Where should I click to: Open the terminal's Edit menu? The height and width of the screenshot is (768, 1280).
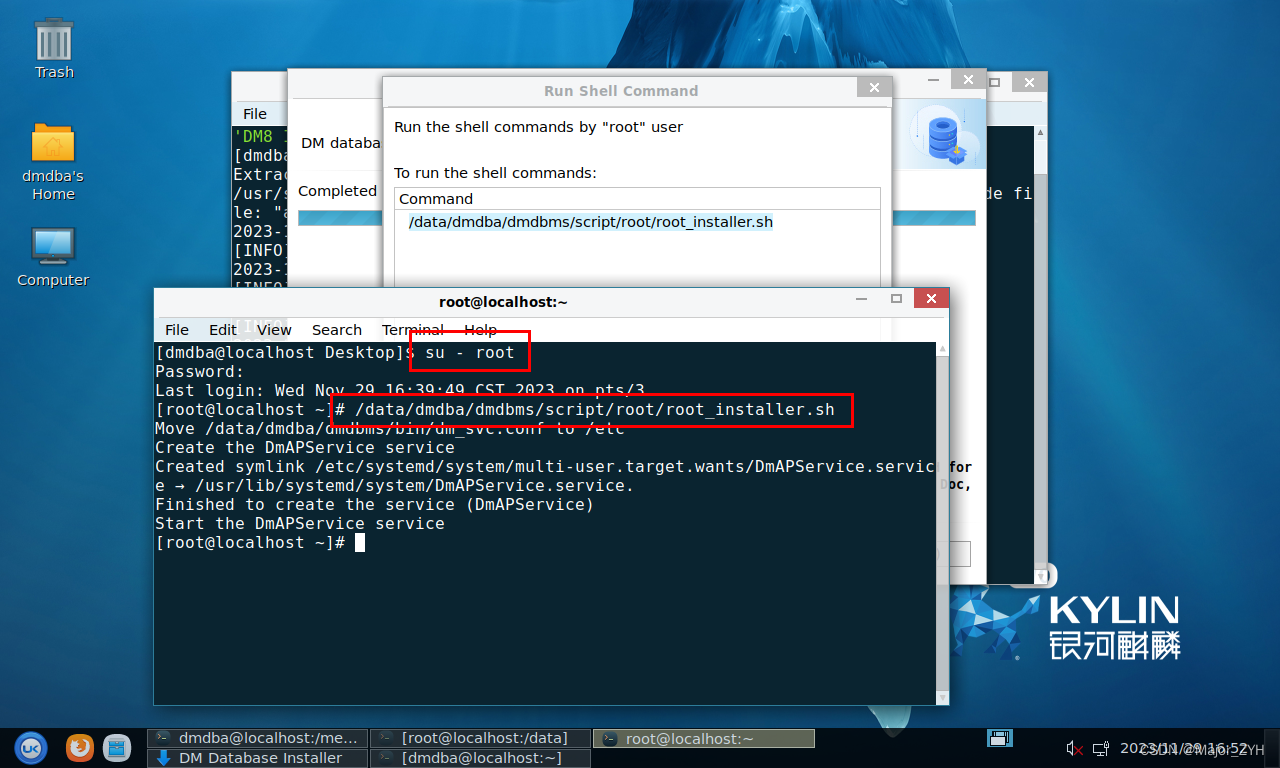pos(222,330)
